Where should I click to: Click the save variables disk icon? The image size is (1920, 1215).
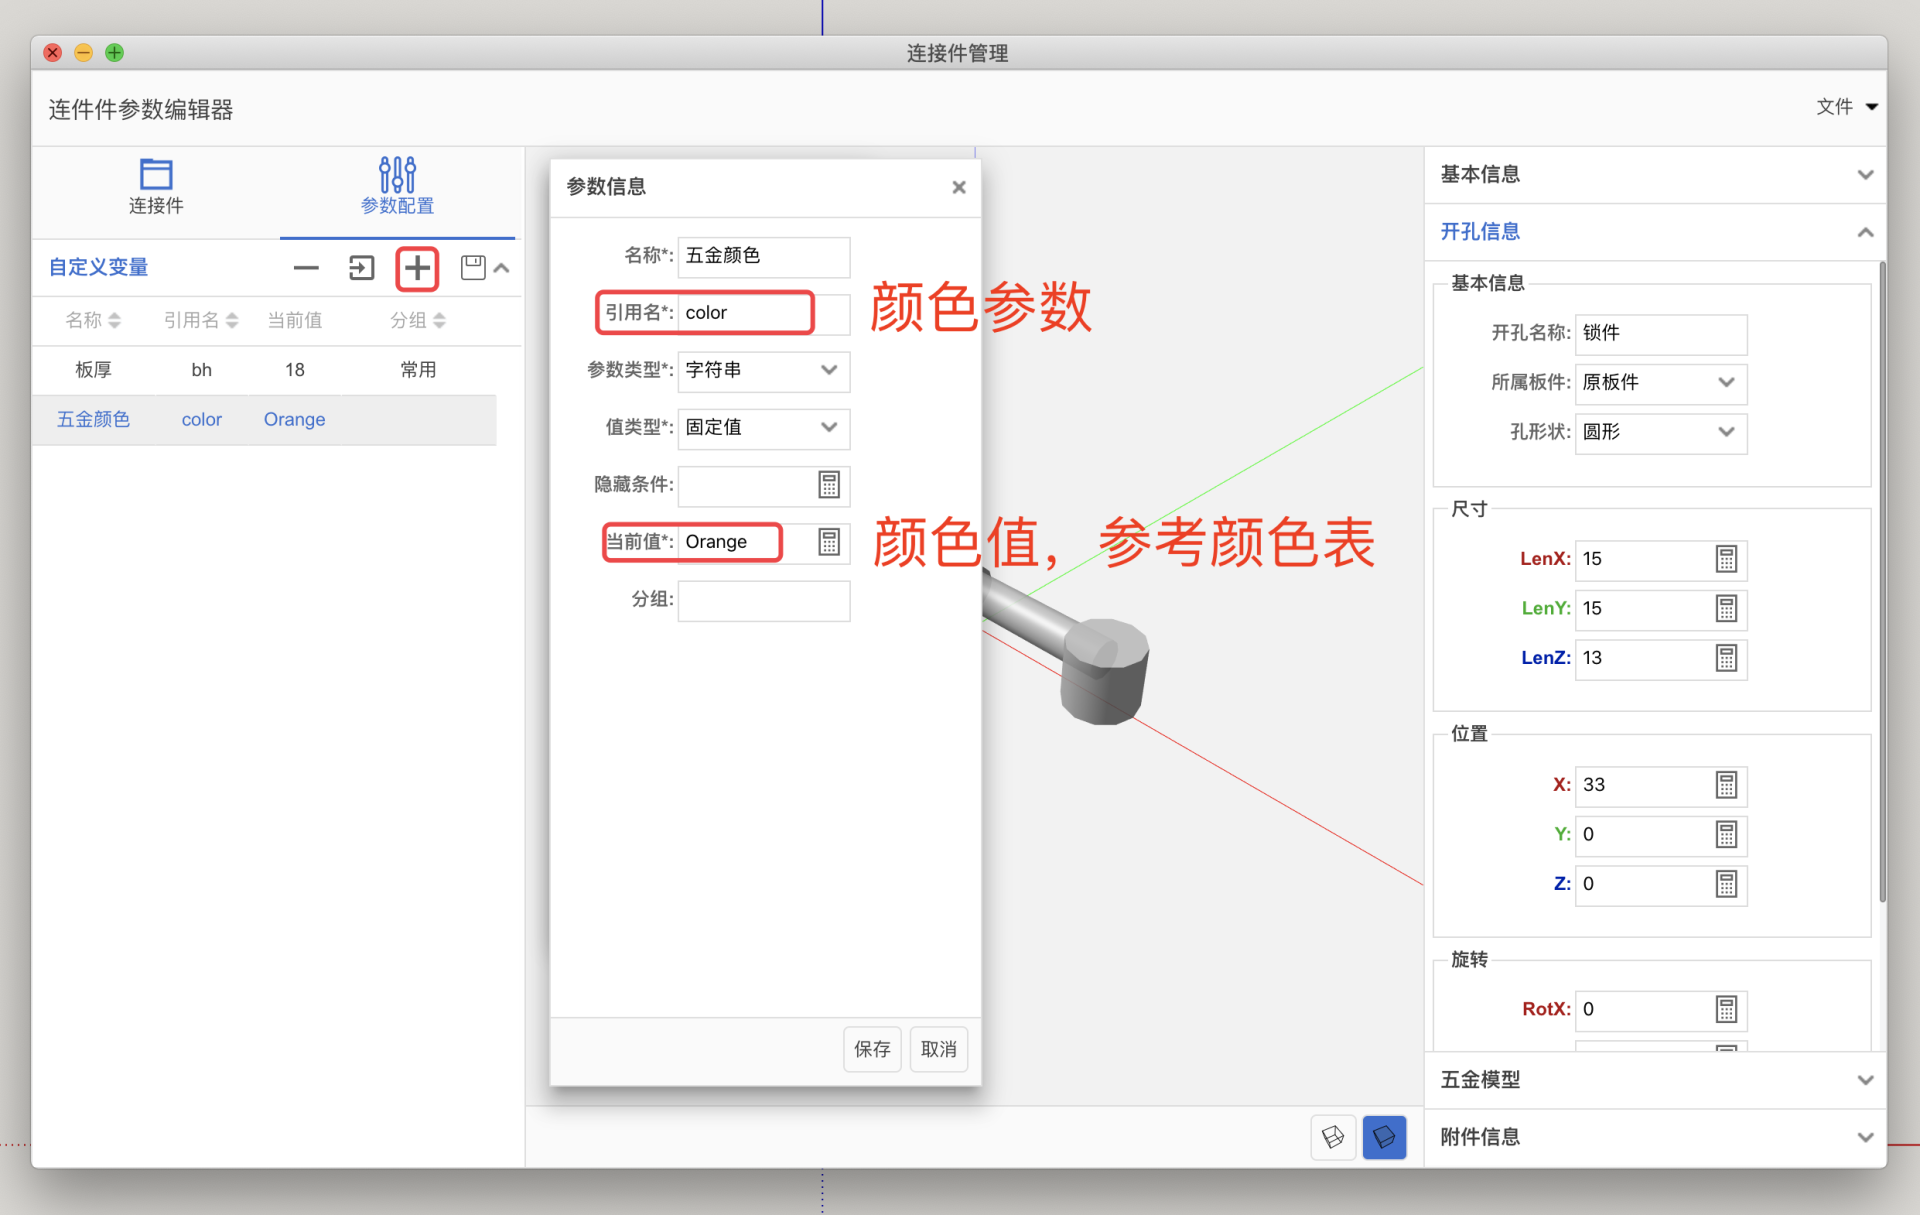click(x=472, y=267)
